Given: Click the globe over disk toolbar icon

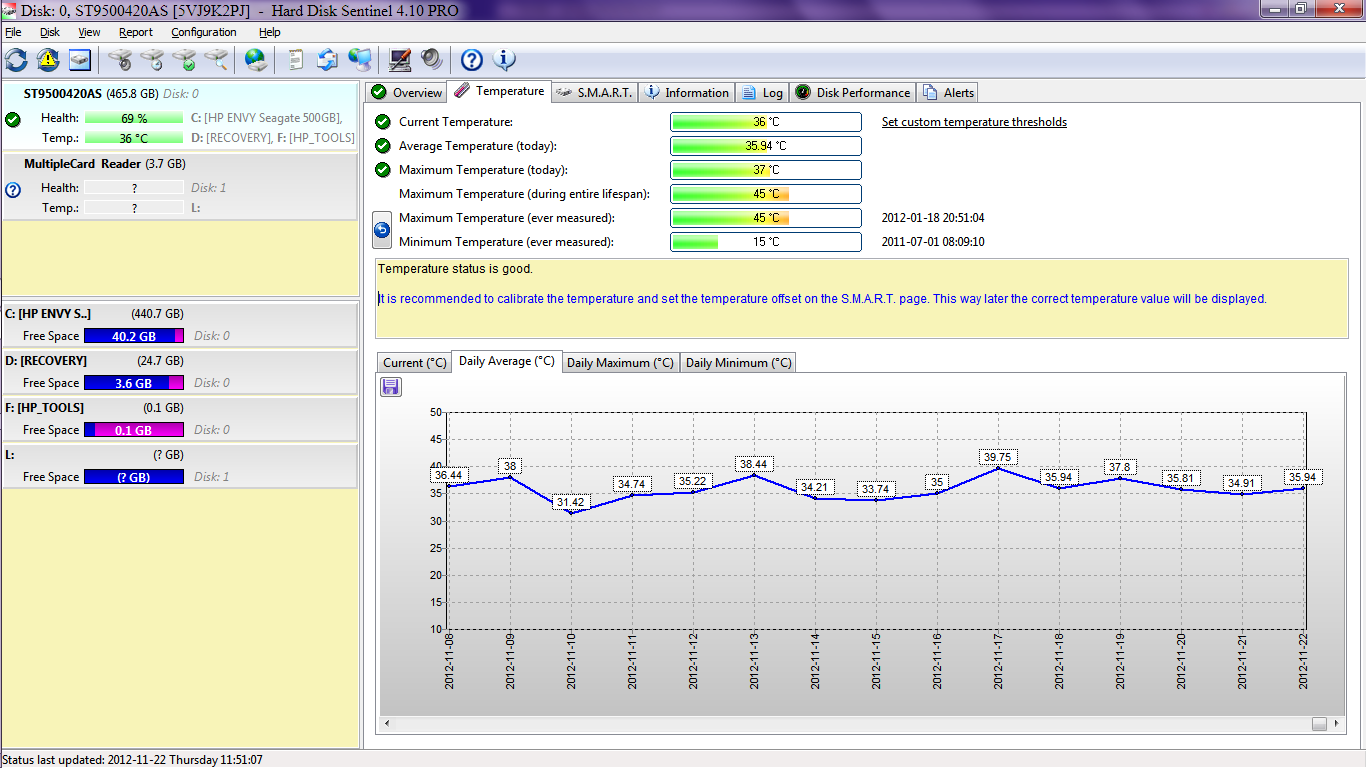Looking at the screenshot, I should [257, 59].
